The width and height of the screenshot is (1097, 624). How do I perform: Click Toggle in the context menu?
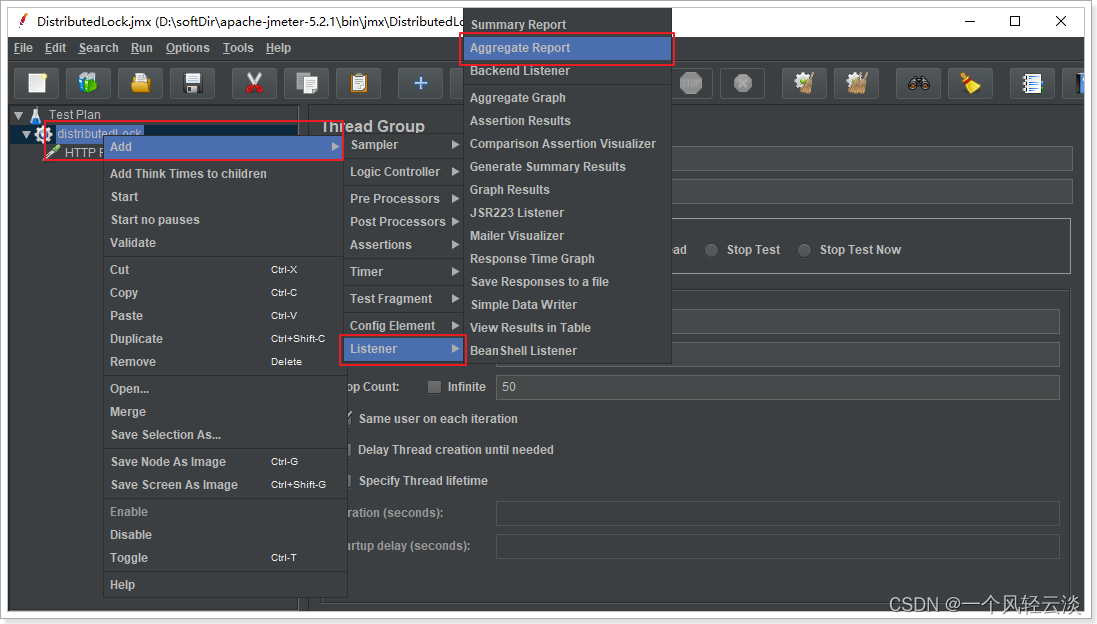click(225, 558)
